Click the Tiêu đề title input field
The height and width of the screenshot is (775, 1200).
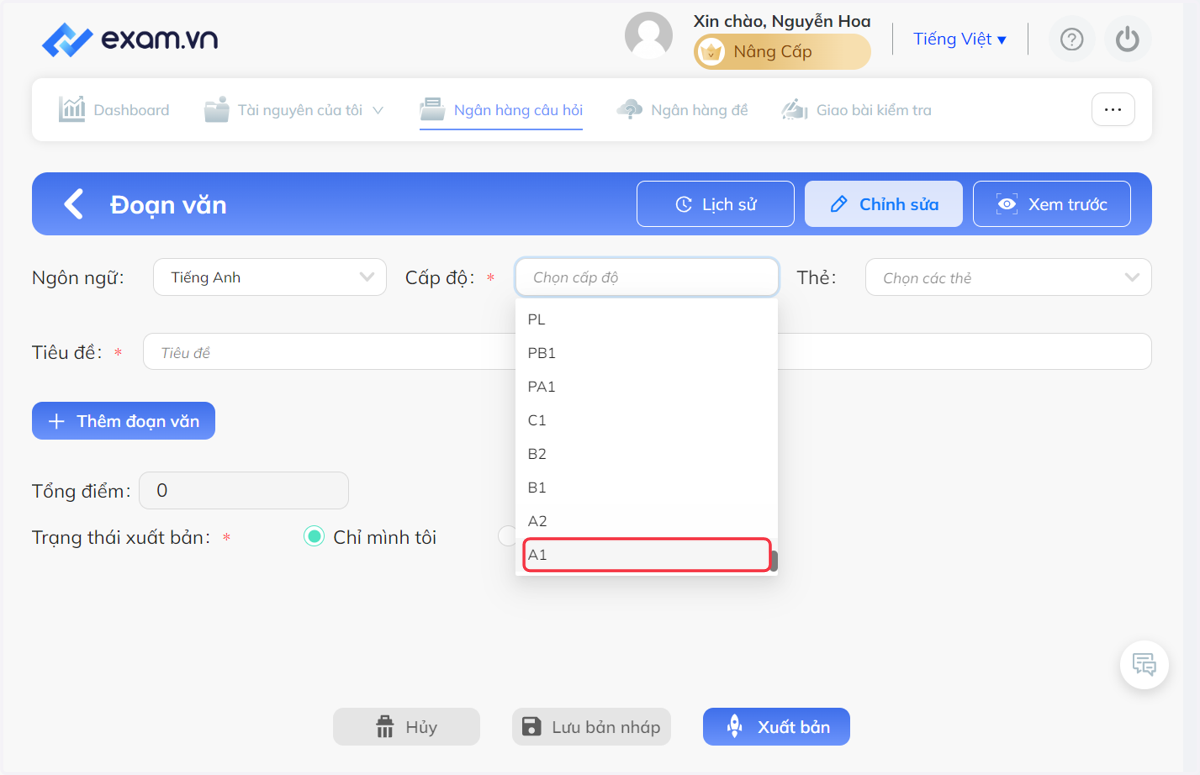click(647, 352)
